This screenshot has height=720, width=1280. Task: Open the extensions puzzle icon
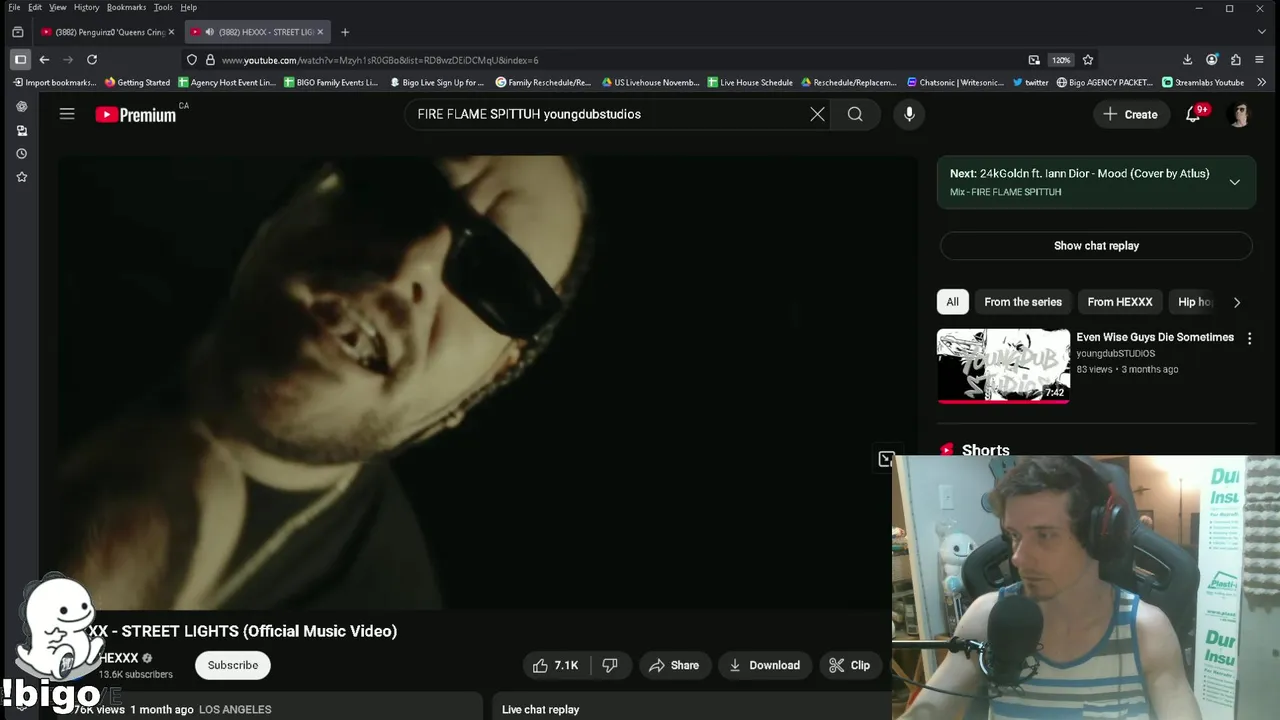coord(1236,60)
